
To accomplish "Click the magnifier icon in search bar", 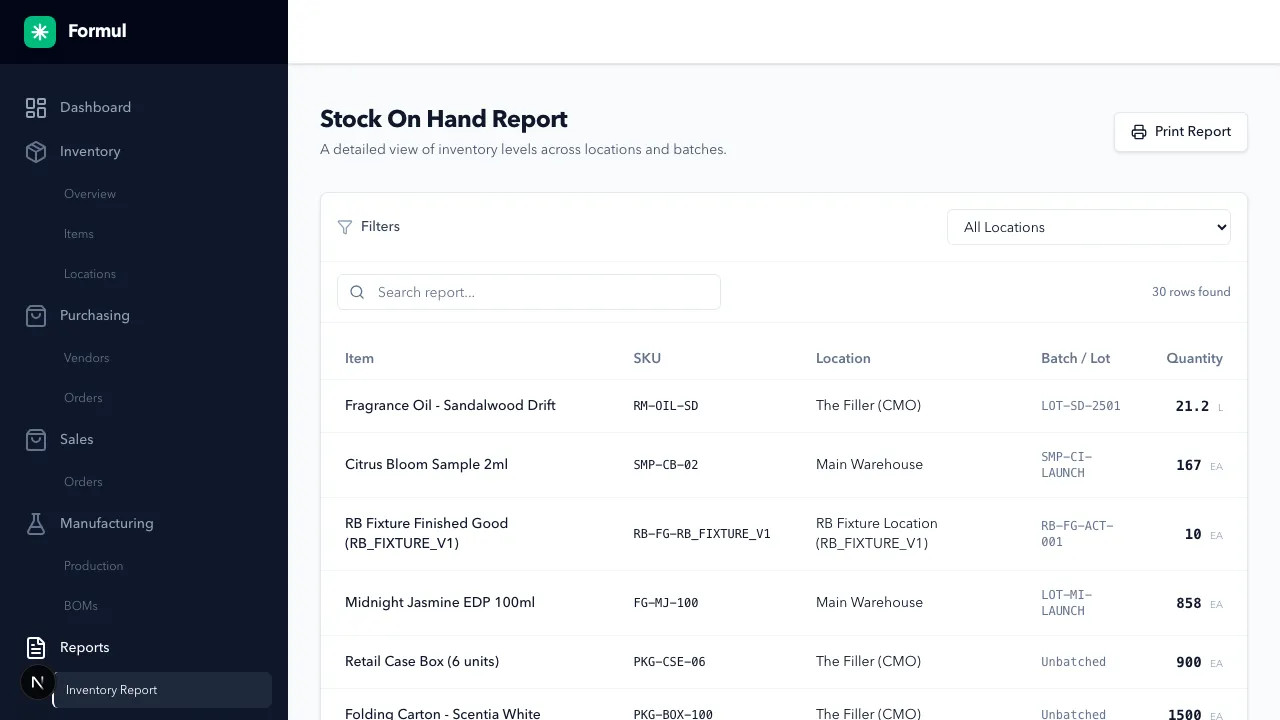I will 357,292.
